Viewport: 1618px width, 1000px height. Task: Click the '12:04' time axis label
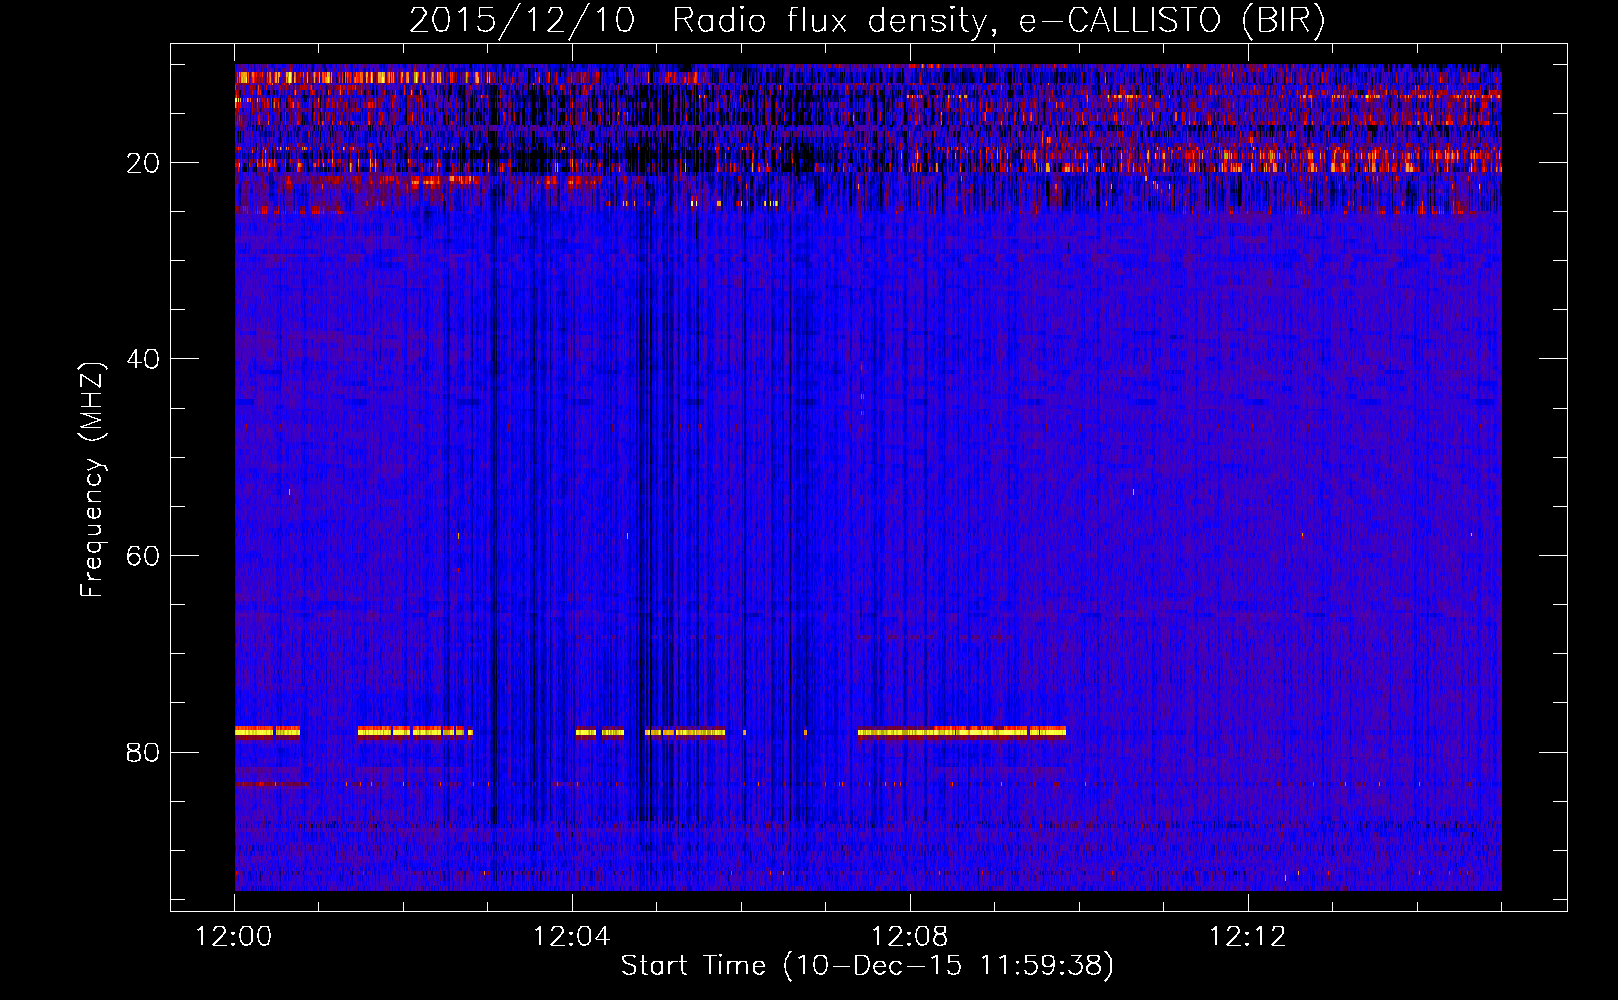572,937
